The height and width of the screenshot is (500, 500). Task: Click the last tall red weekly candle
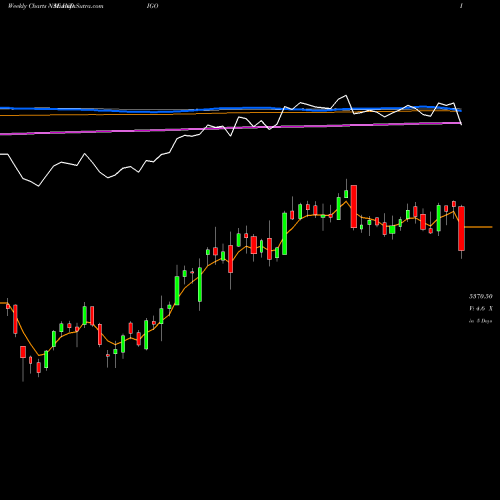click(461, 228)
